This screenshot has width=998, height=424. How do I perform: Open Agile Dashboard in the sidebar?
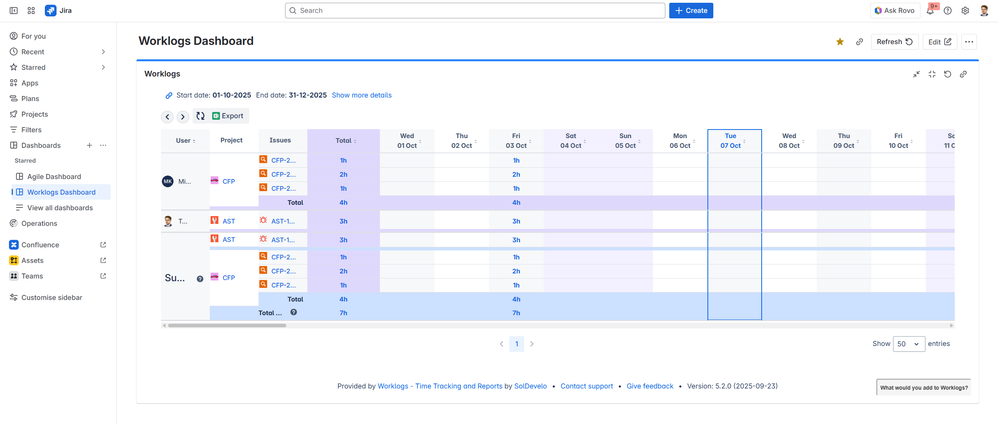pos(54,177)
